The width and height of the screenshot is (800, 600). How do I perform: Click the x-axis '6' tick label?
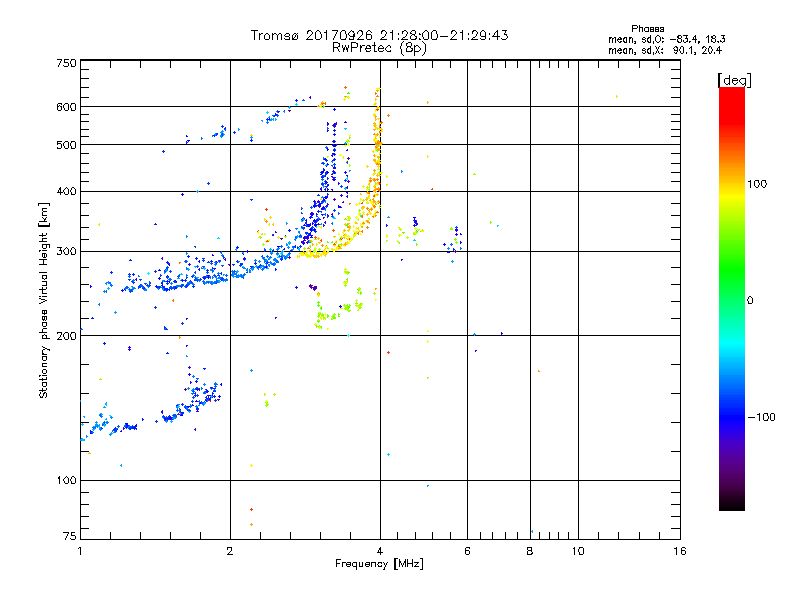pos(467,551)
